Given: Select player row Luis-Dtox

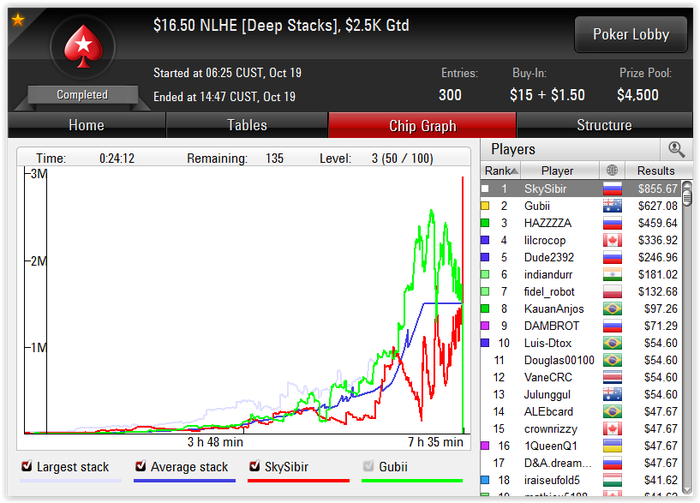Looking at the screenshot, I should click(x=582, y=343).
